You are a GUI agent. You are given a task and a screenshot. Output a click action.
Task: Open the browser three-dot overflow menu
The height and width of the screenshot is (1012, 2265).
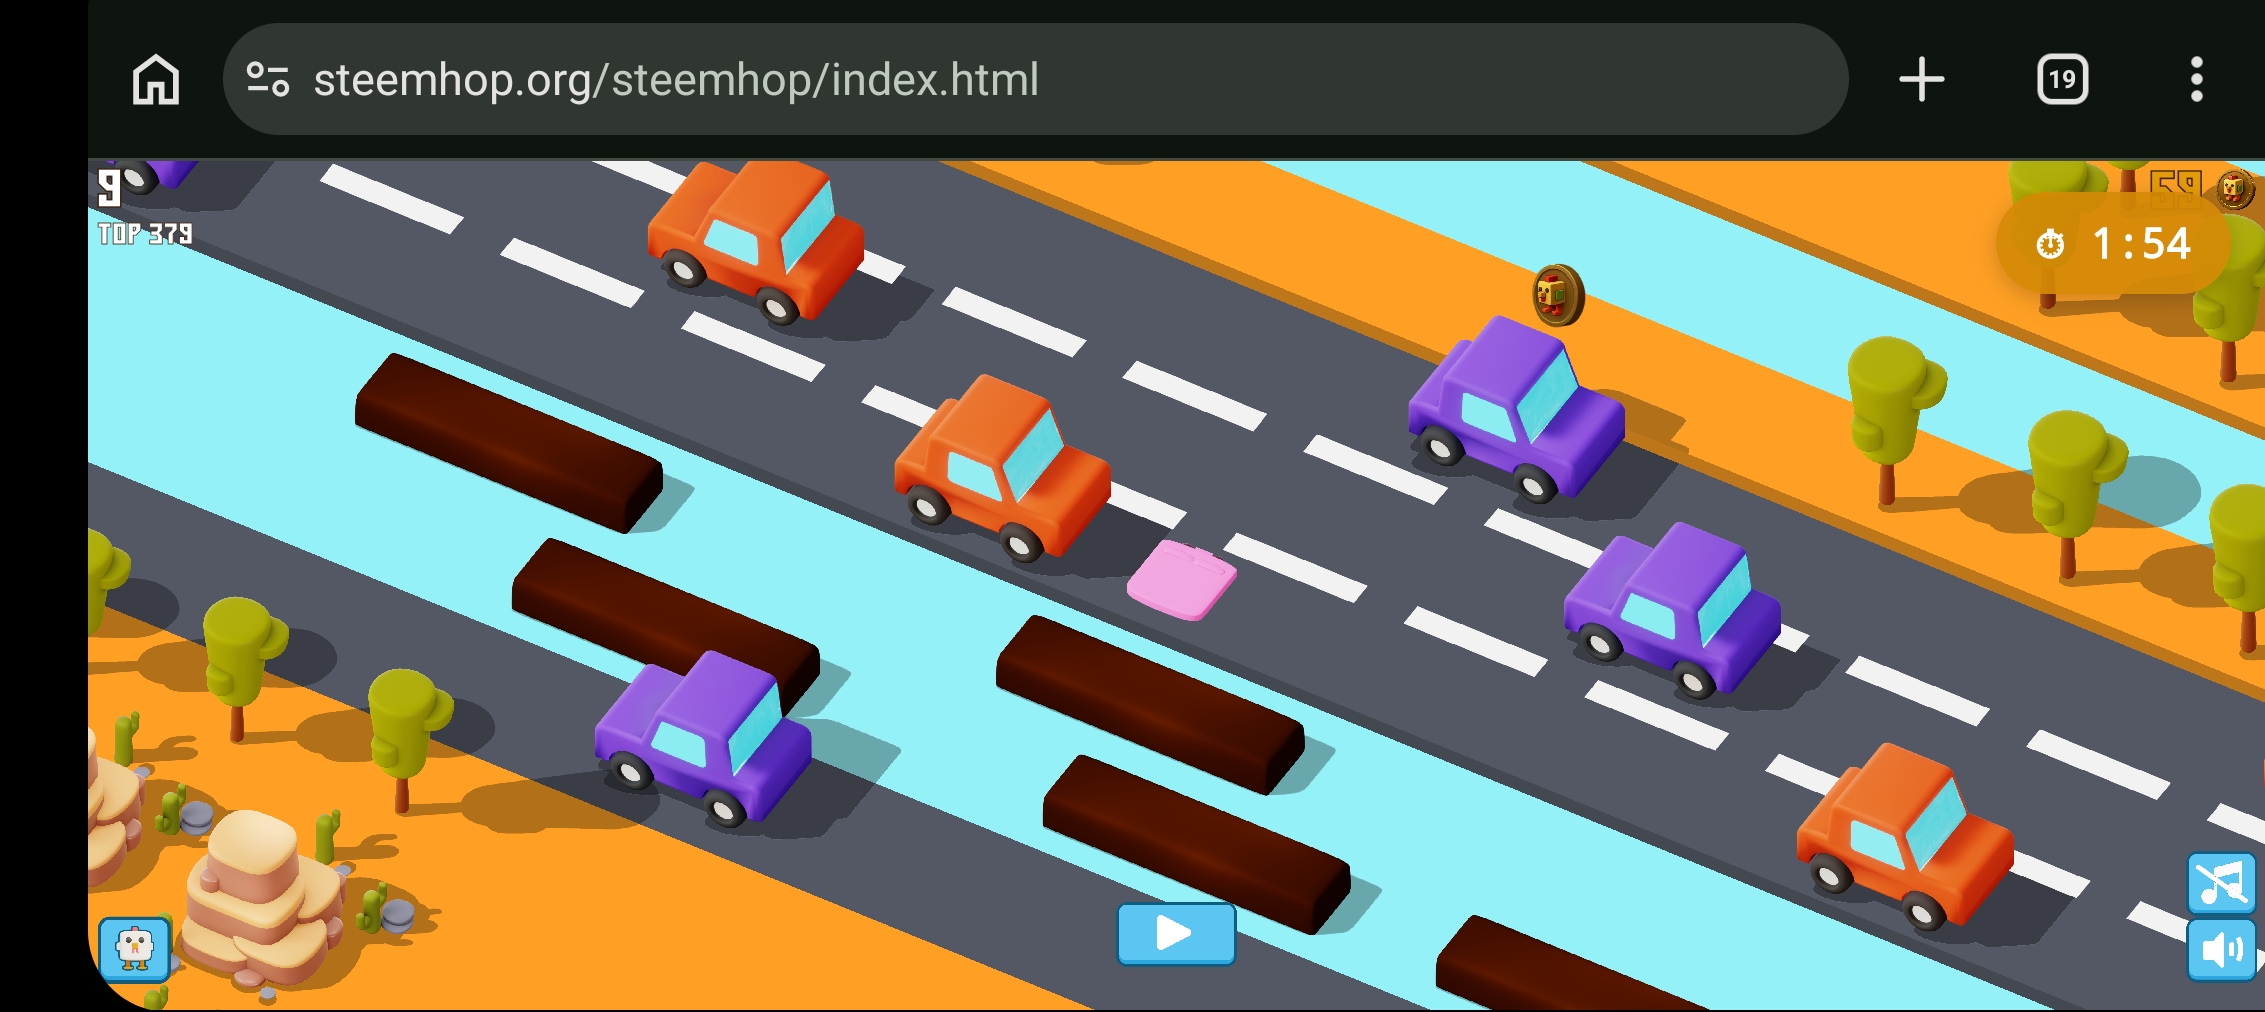click(2196, 80)
